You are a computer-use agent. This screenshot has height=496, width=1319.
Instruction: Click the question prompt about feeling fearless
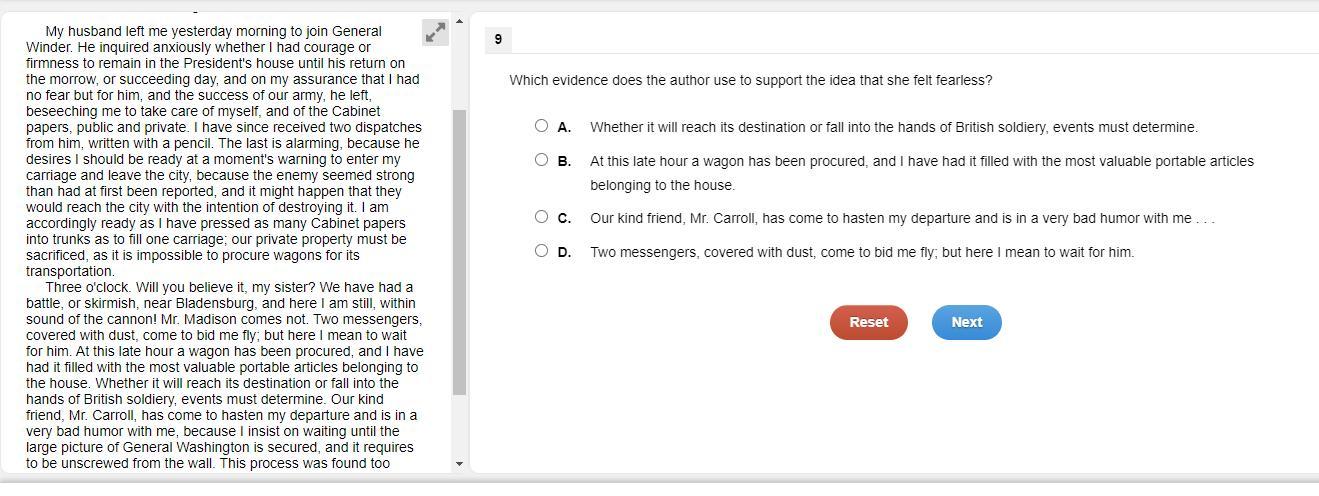(751, 80)
